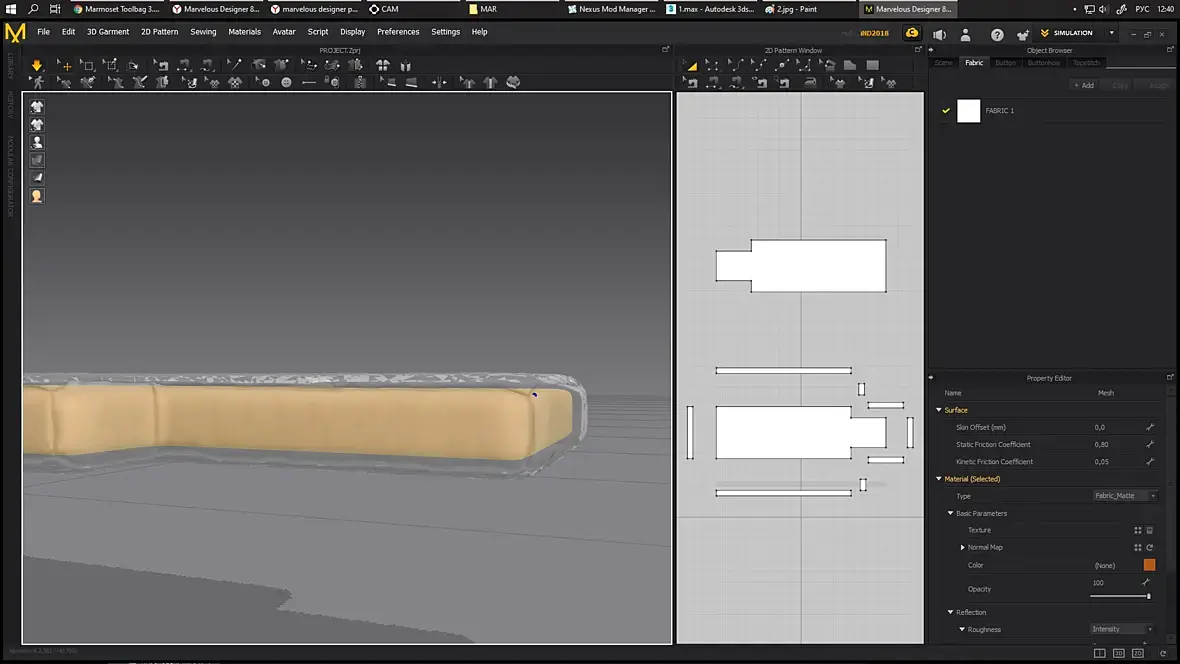The height and width of the screenshot is (664, 1180).
Task: Collapse the Surface section
Action: 939,410
